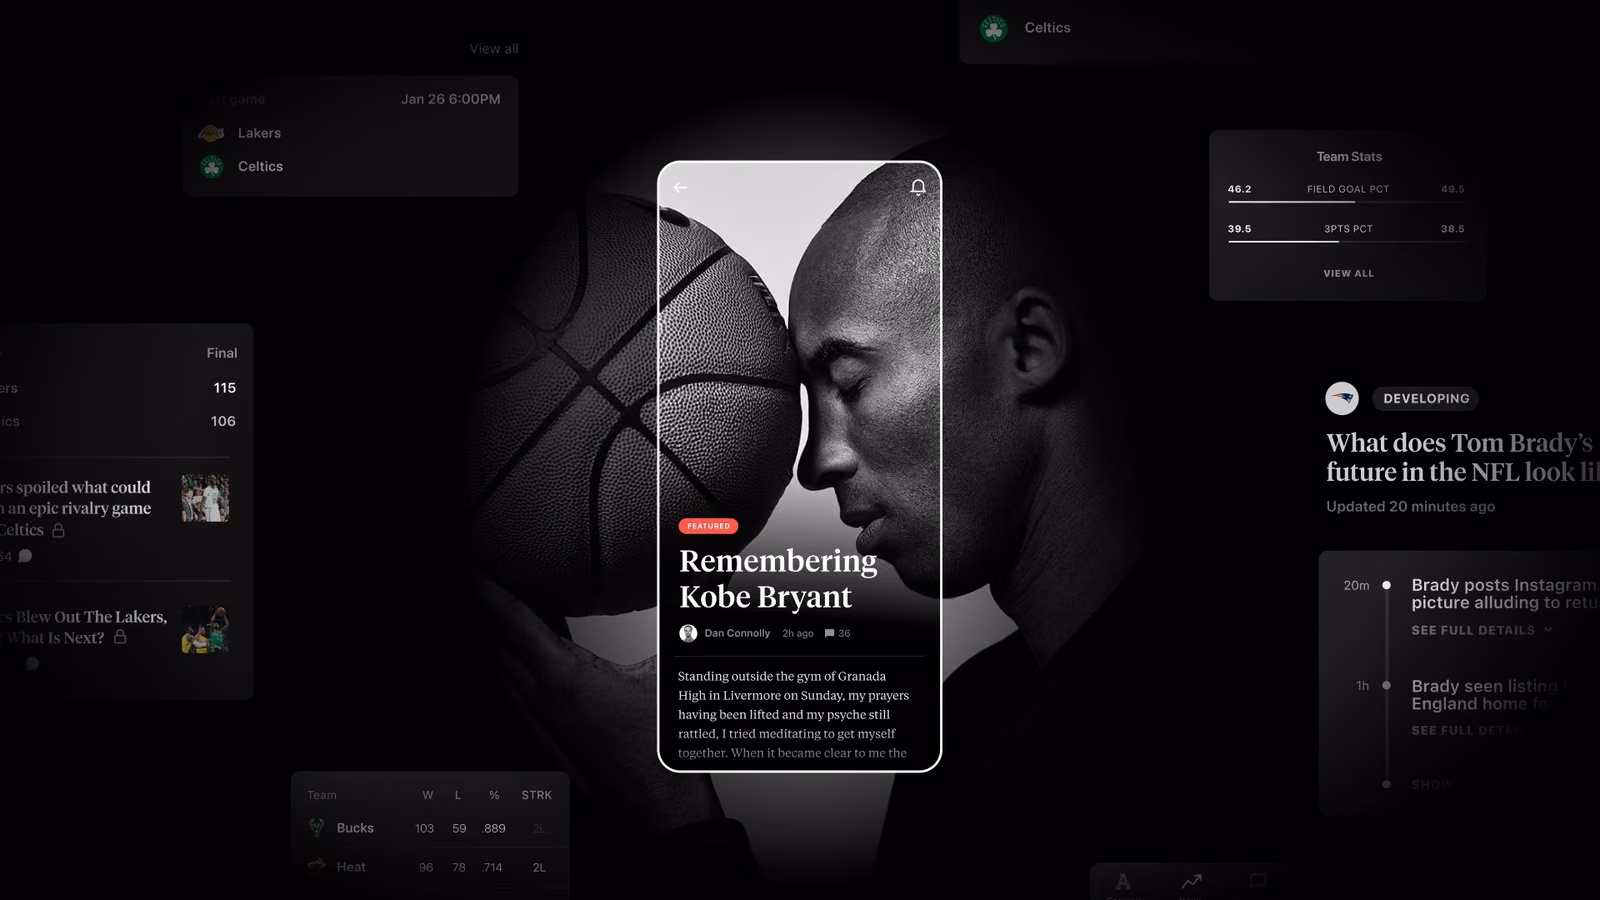Click the Field Goal Pct stat bar
Screen dimensions: 1600x900
pyautogui.click(x=1347, y=202)
